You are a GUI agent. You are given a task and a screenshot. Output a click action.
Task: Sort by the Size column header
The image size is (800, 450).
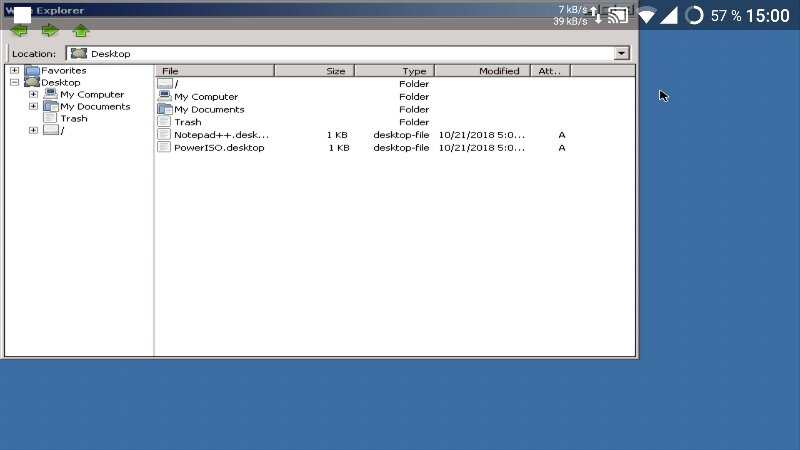pos(314,71)
